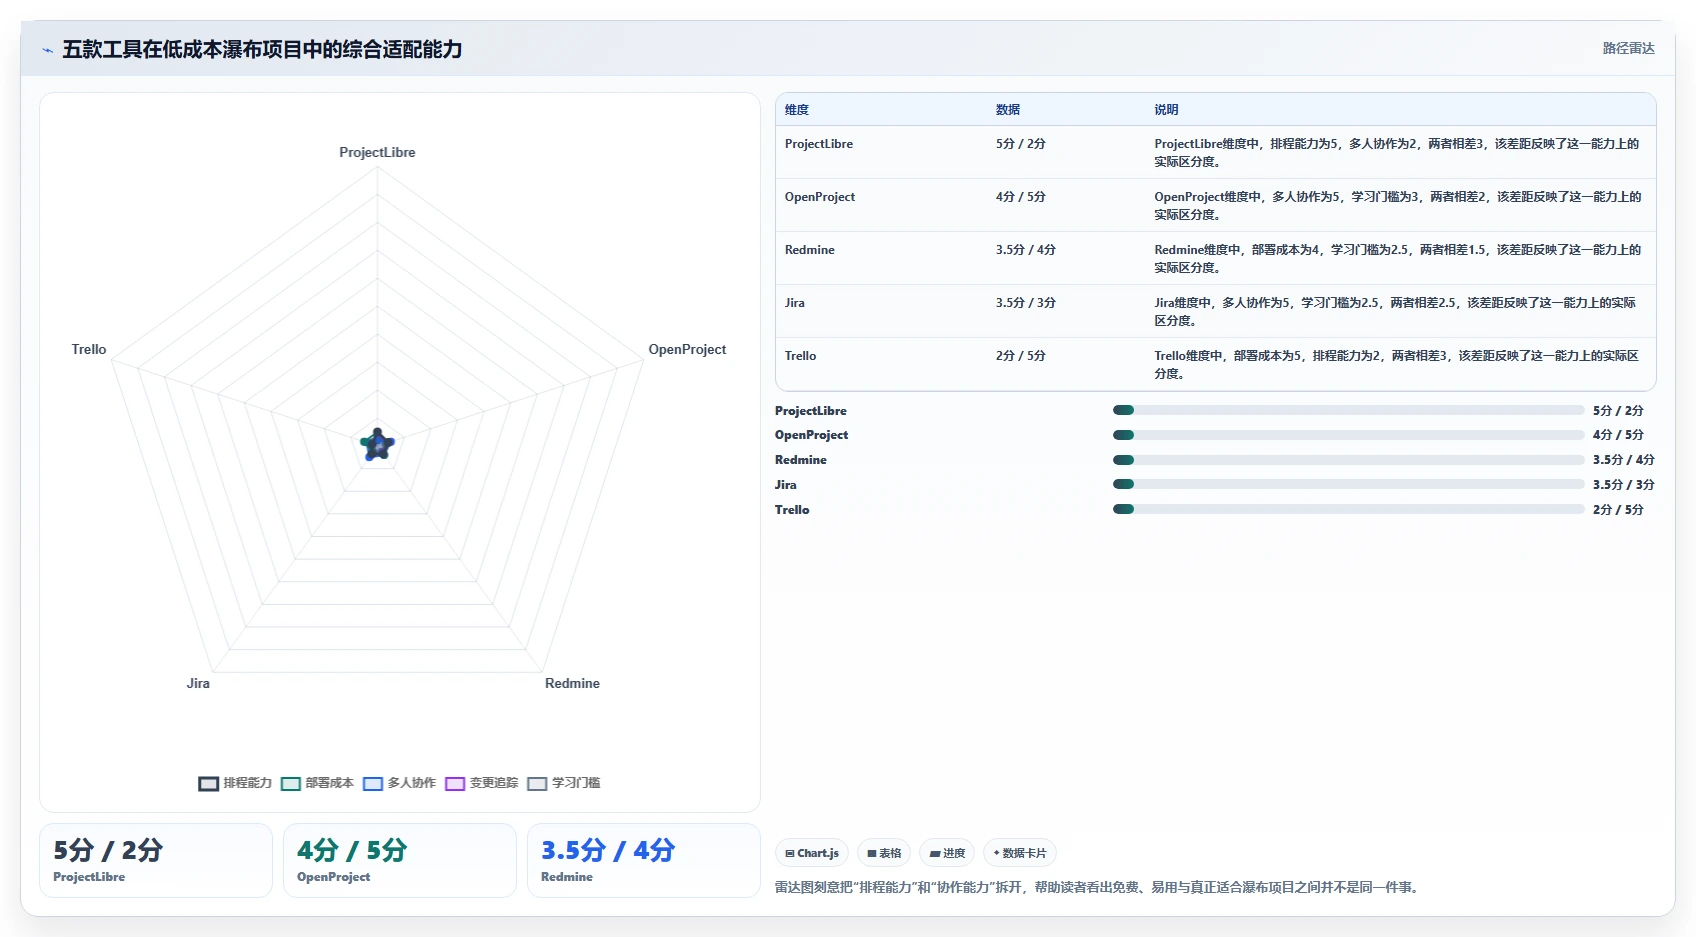Click the Jira label left of the progress bars
Image resolution: width=1696 pixels, height=937 pixels.
786,485
